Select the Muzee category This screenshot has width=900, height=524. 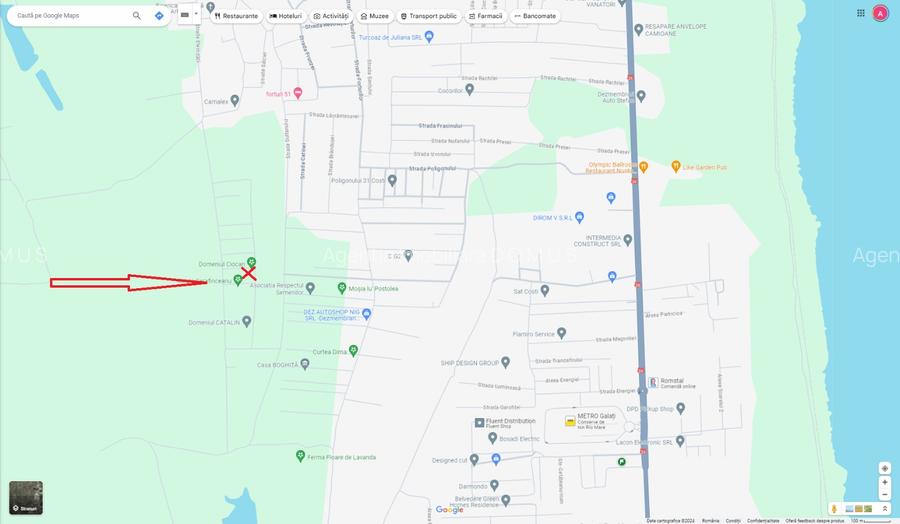coord(374,16)
